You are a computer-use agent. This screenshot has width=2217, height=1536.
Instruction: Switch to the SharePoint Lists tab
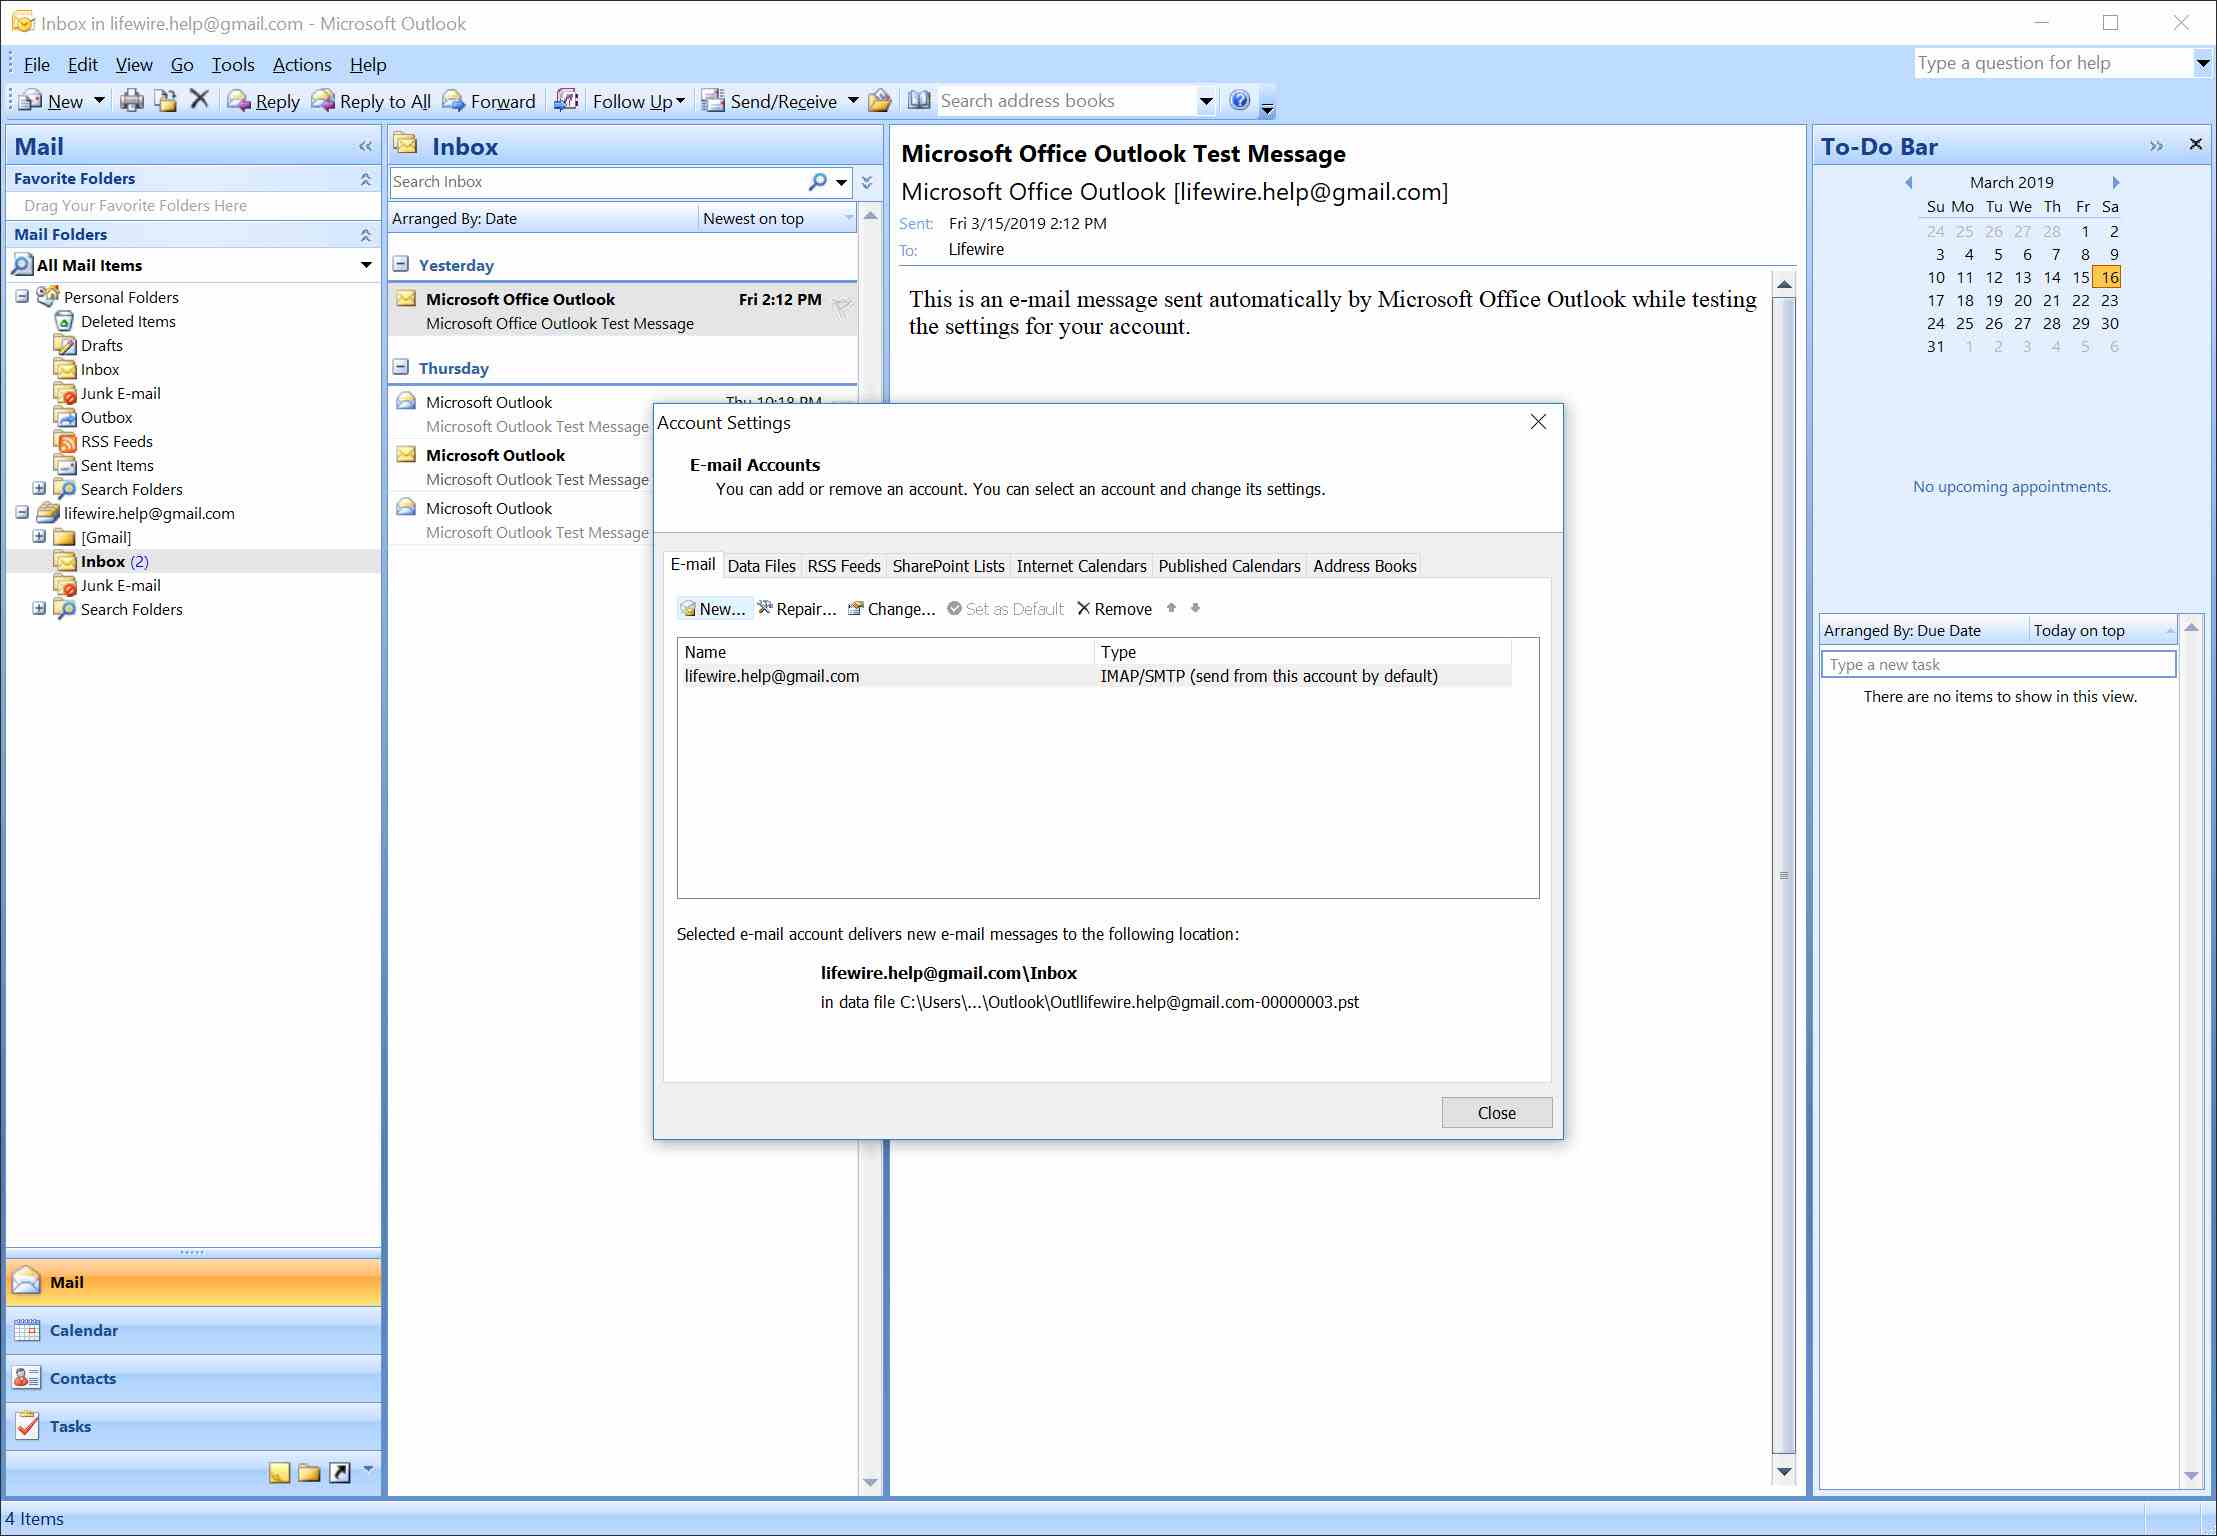948,566
